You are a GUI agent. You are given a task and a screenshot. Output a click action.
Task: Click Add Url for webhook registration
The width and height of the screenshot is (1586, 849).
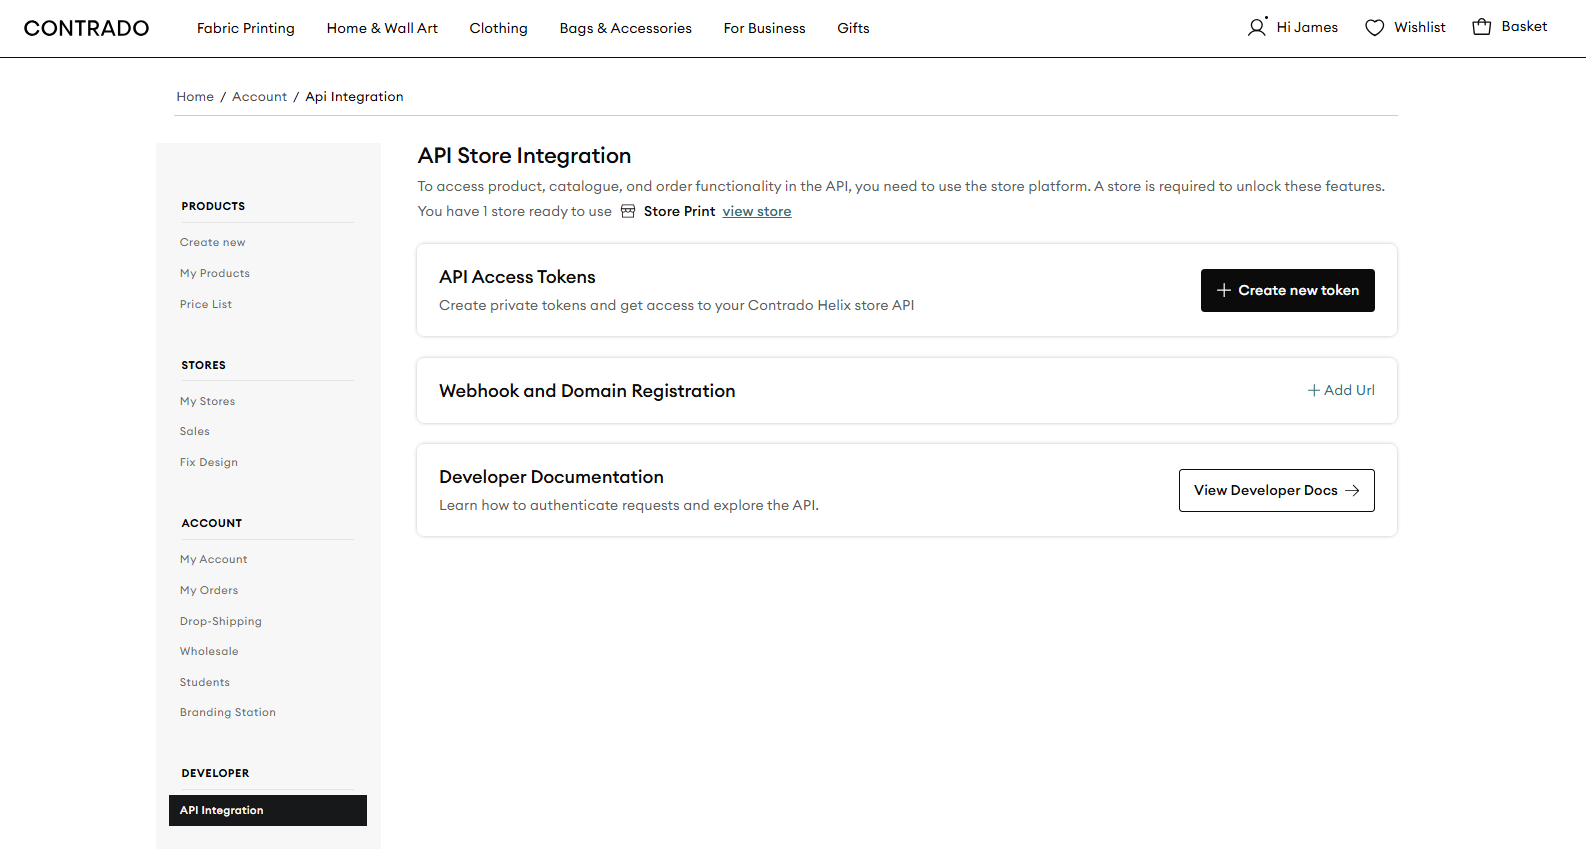tap(1341, 390)
